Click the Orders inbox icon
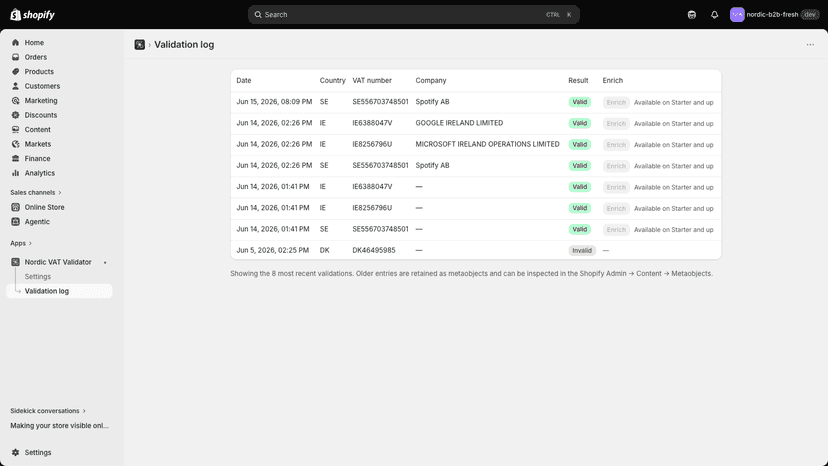828x466 pixels. 15,57
